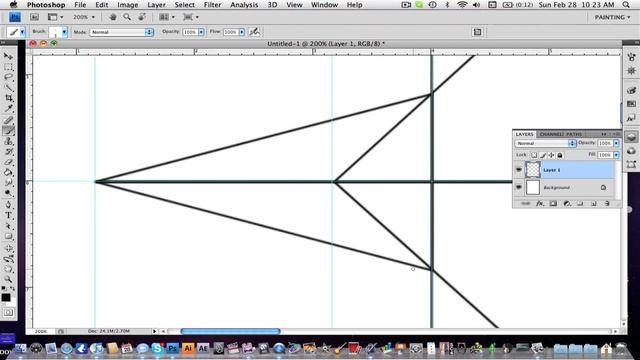Select the Paint Bucket tool

pyautogui.click(x=8, y=173)
